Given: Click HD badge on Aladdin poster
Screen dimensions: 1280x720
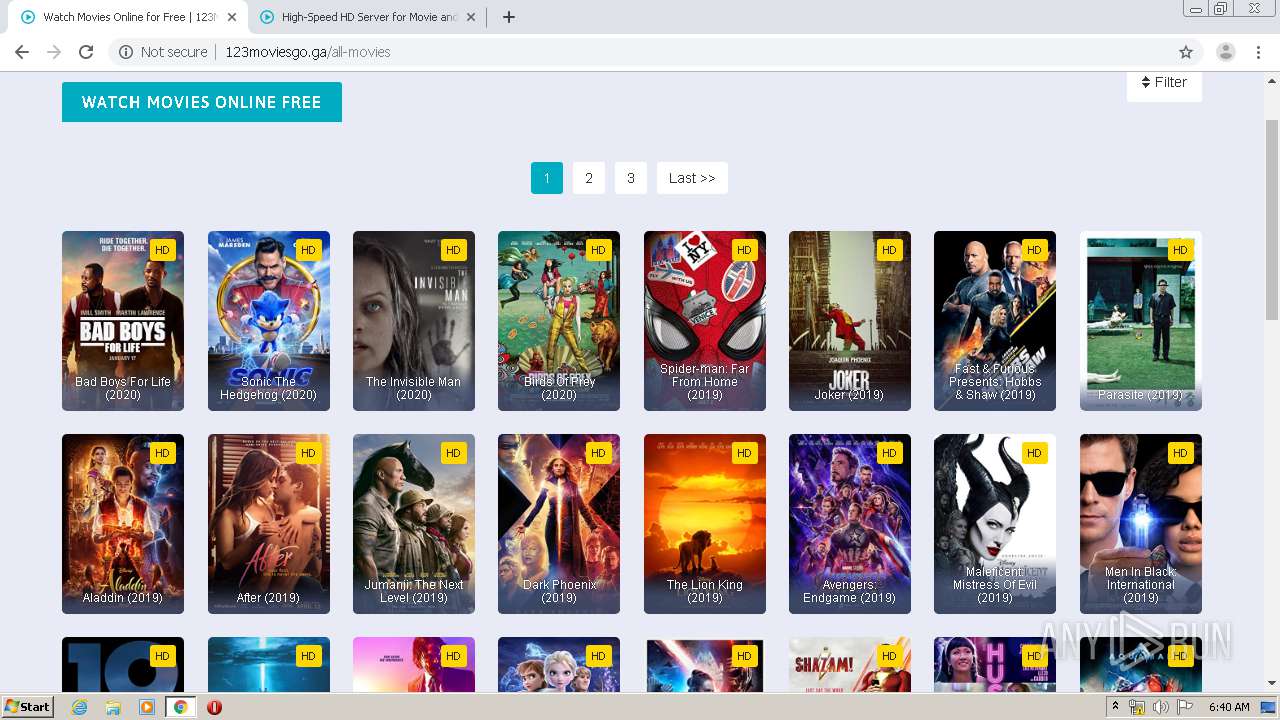Looking at the screenshot, I should tap(162, 453).
